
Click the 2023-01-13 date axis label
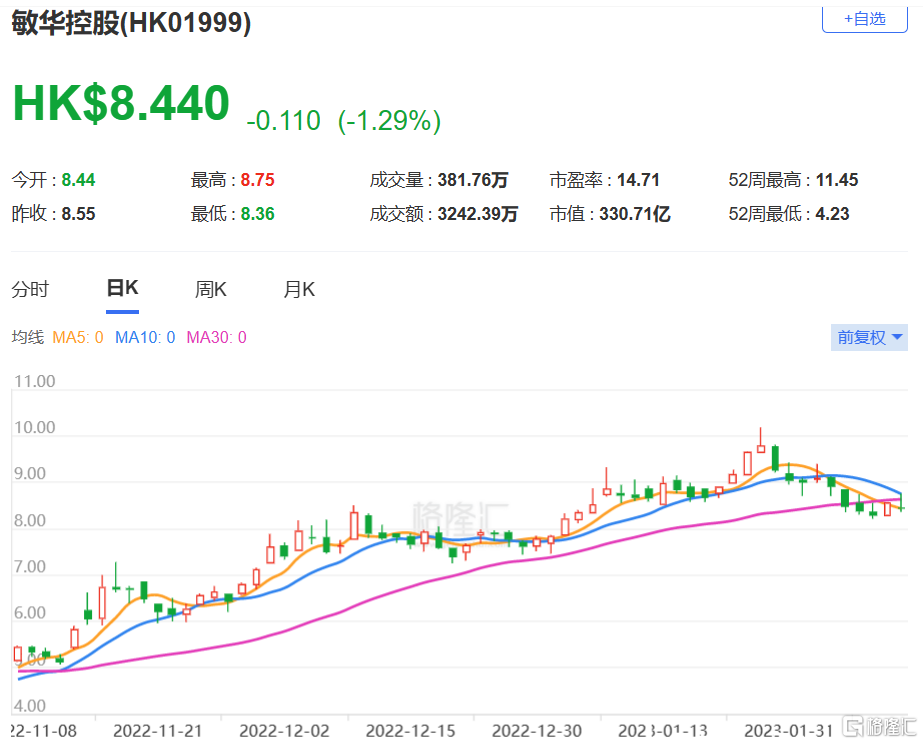click(x=663, y=731)
